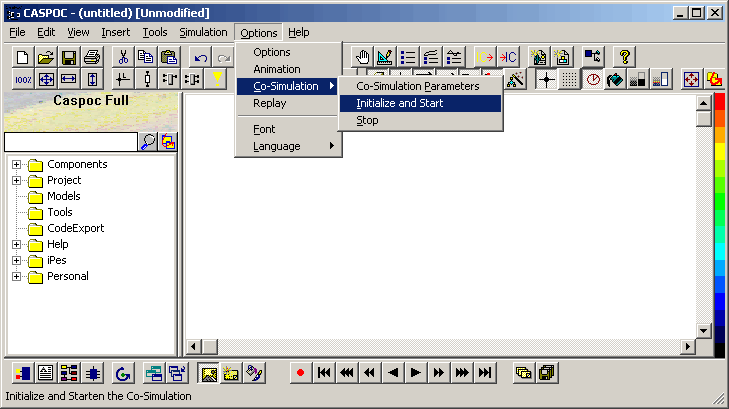Image resolution: width=729 pixels, height=409 pixels.
Task: Open the Simulation menu
Action: pyautogui.click(x=203, y=32)
